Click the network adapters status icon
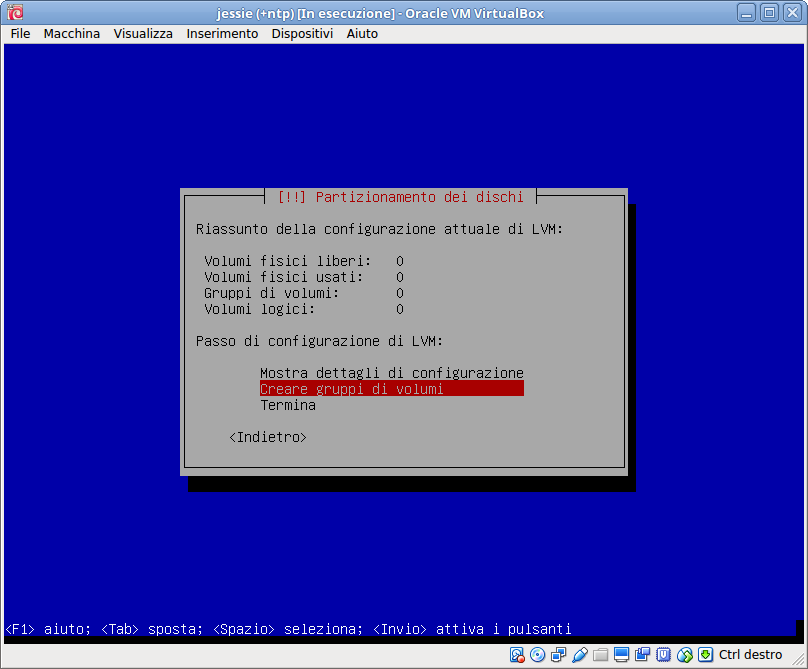This screenshot has width=808, height=669. pyautogui.click(x=559, y=655)
